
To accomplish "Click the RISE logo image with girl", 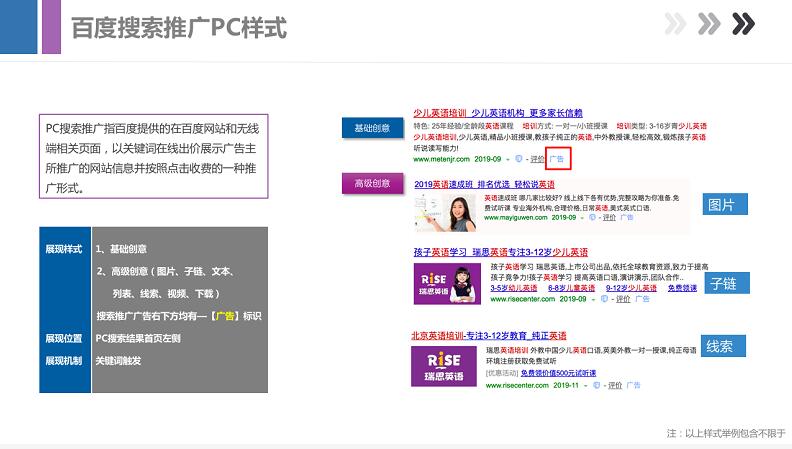I will [x=441, y=282].
